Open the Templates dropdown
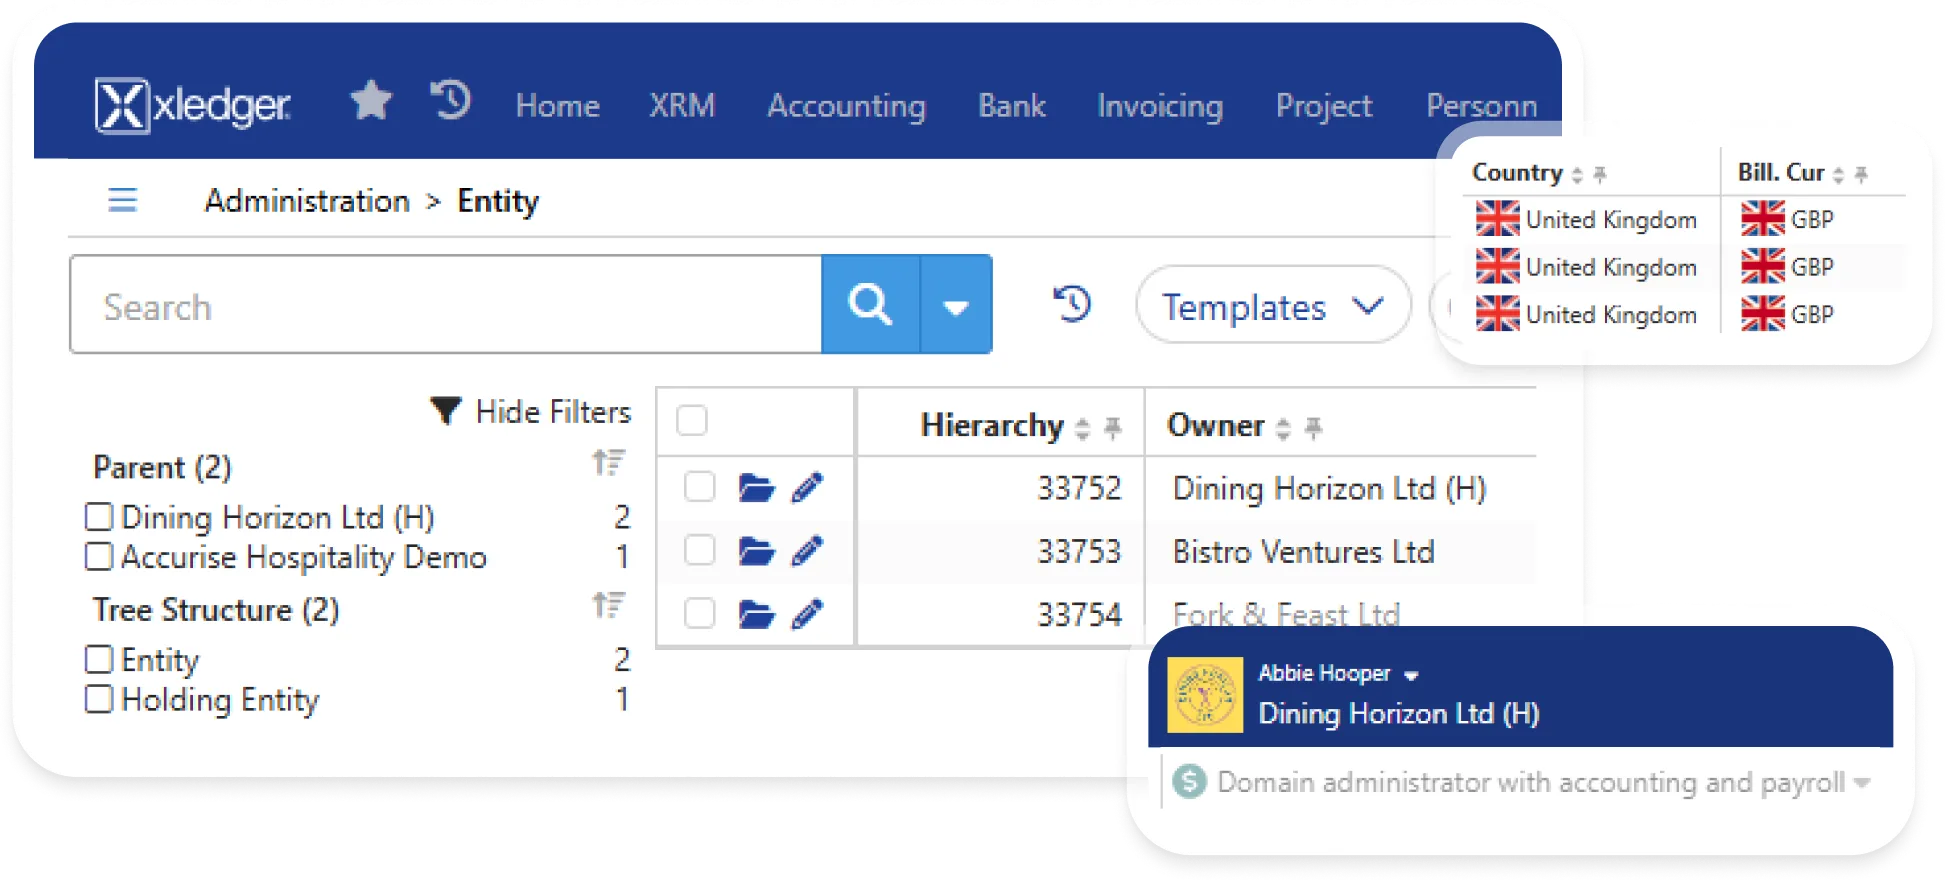The width and height of the screenshot is (1945, 880). 1273,305
